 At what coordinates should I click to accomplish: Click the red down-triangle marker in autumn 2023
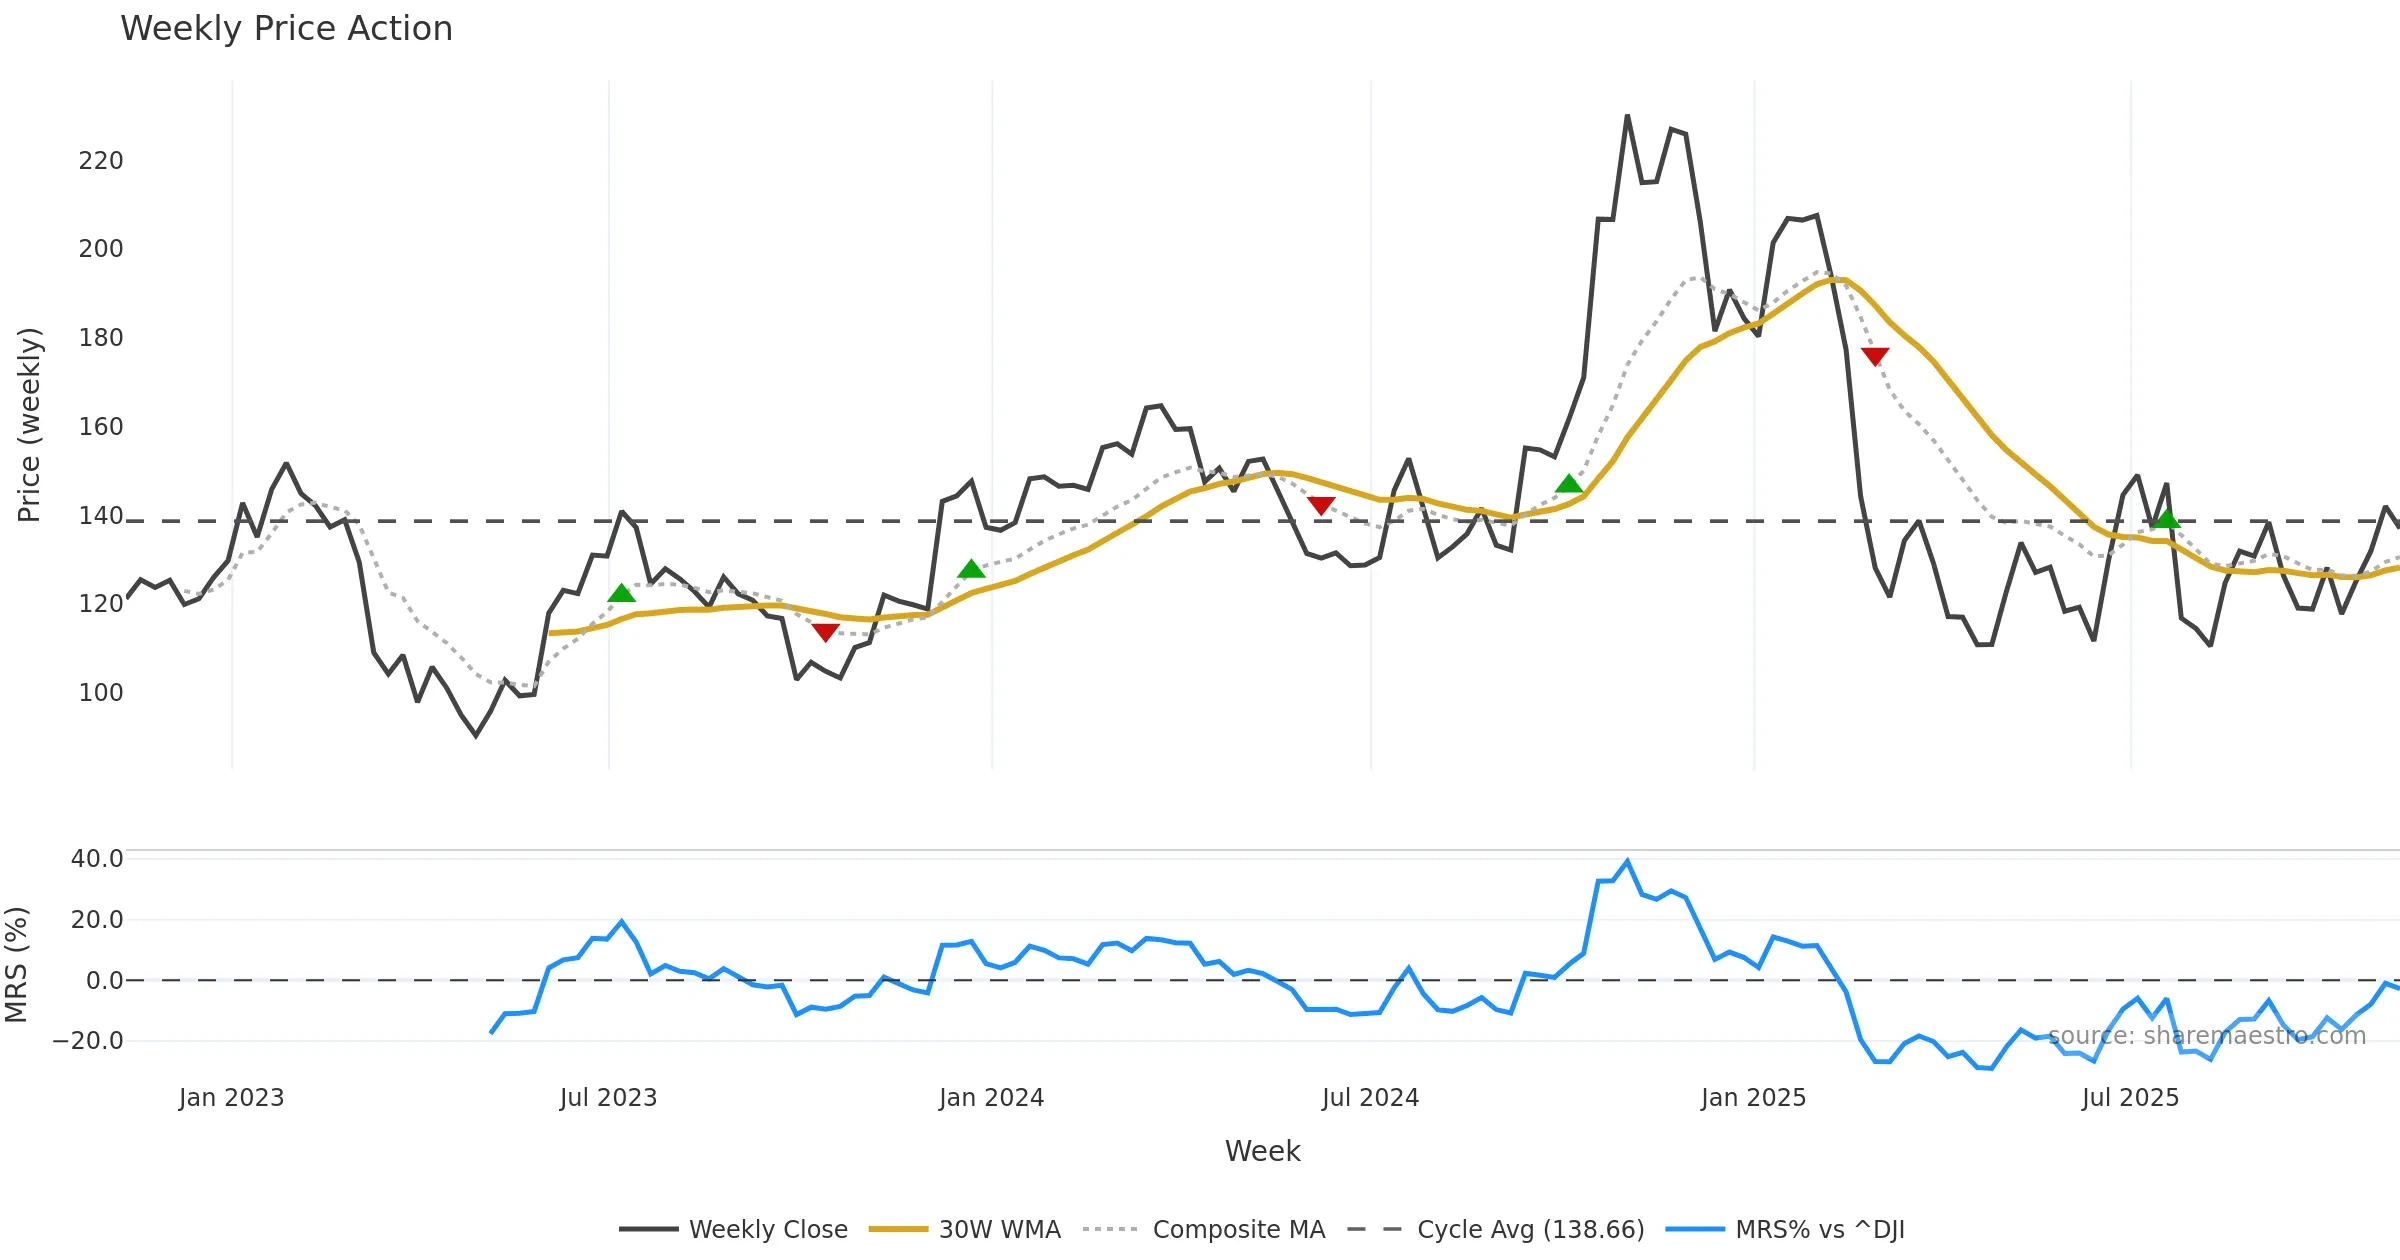pyautogui.click(x=825, y=632)
